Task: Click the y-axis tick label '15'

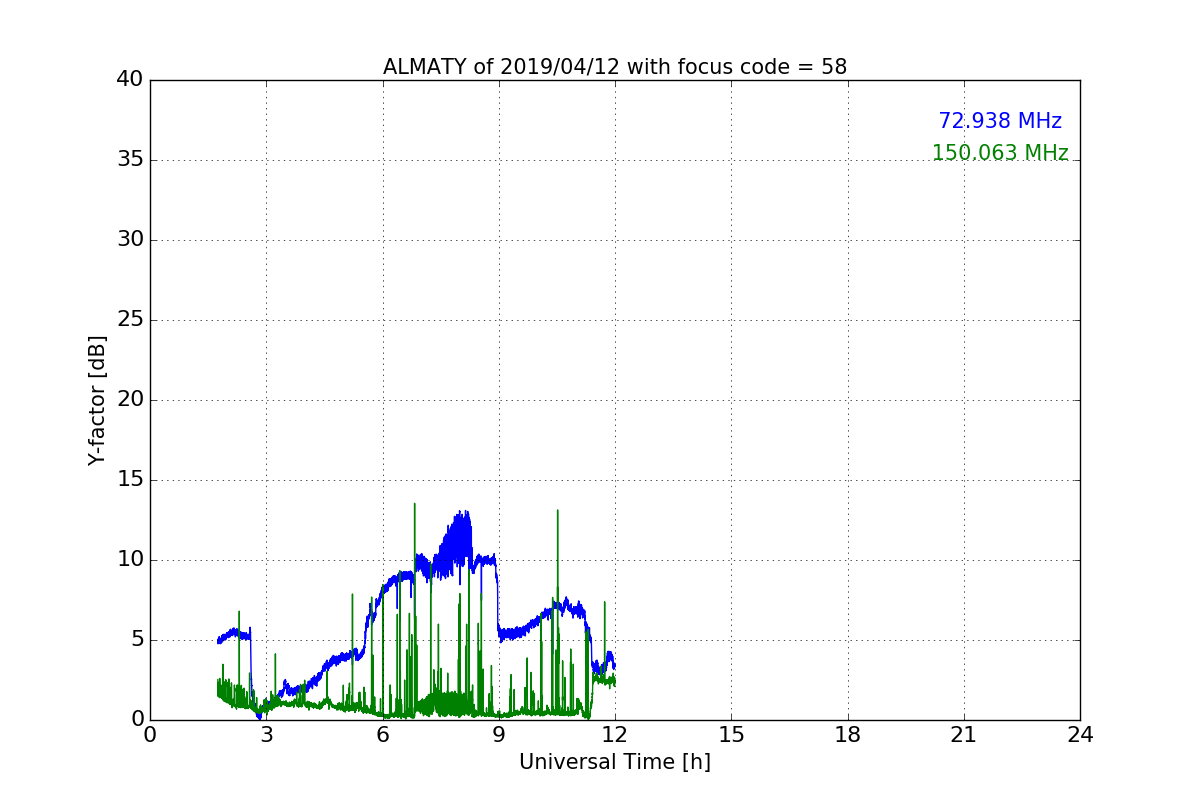Action: click(x=130, y=480)
